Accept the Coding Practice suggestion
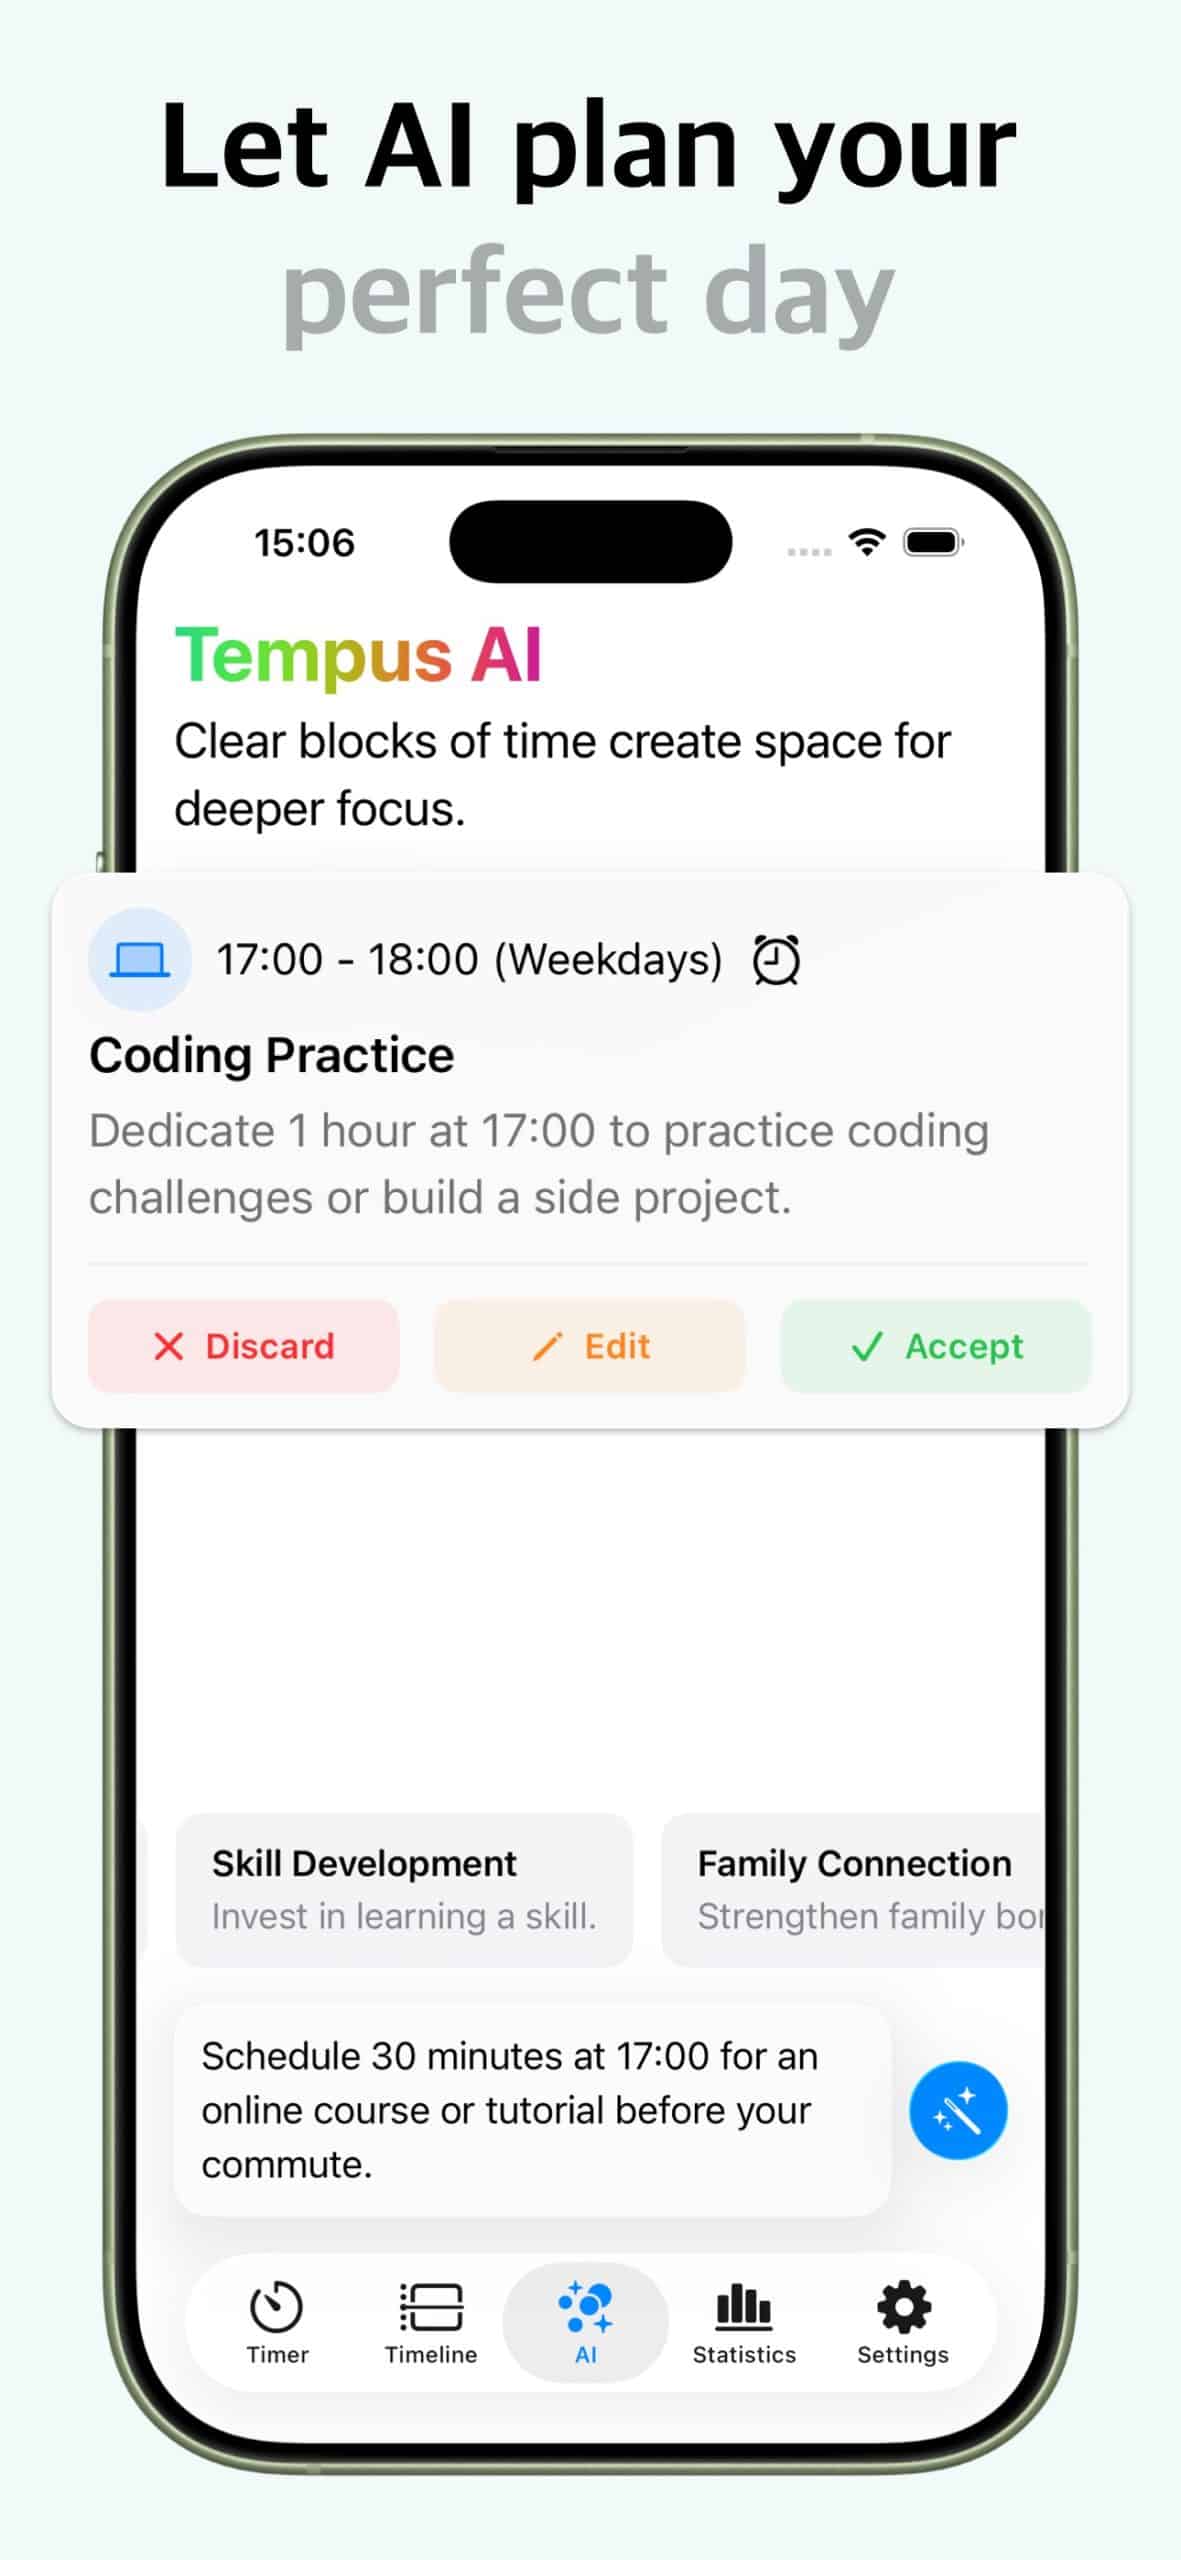The image size is (1181, 2560). click(x=935, y=1346)
